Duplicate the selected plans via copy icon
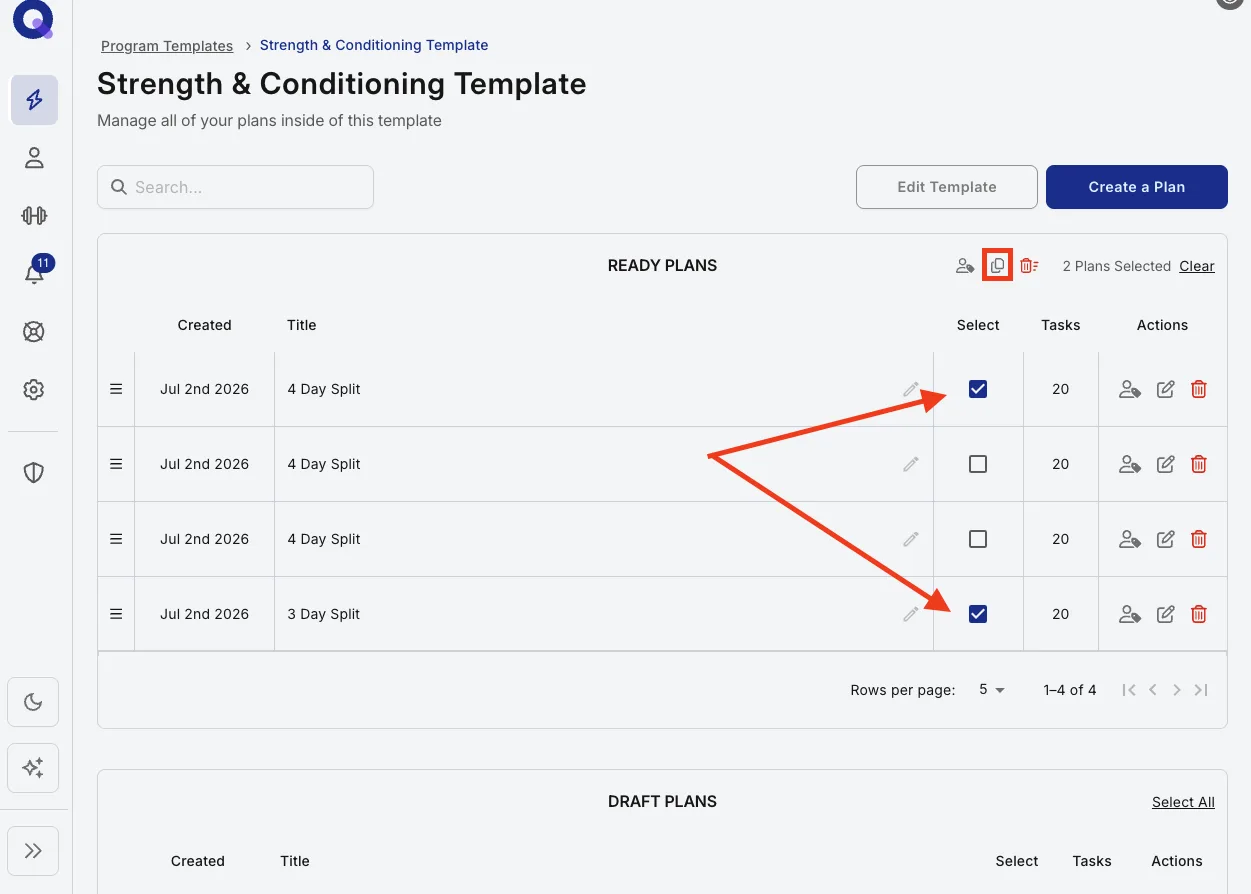This screenshot has width=1251, height=894. click(x=997, y=266)
